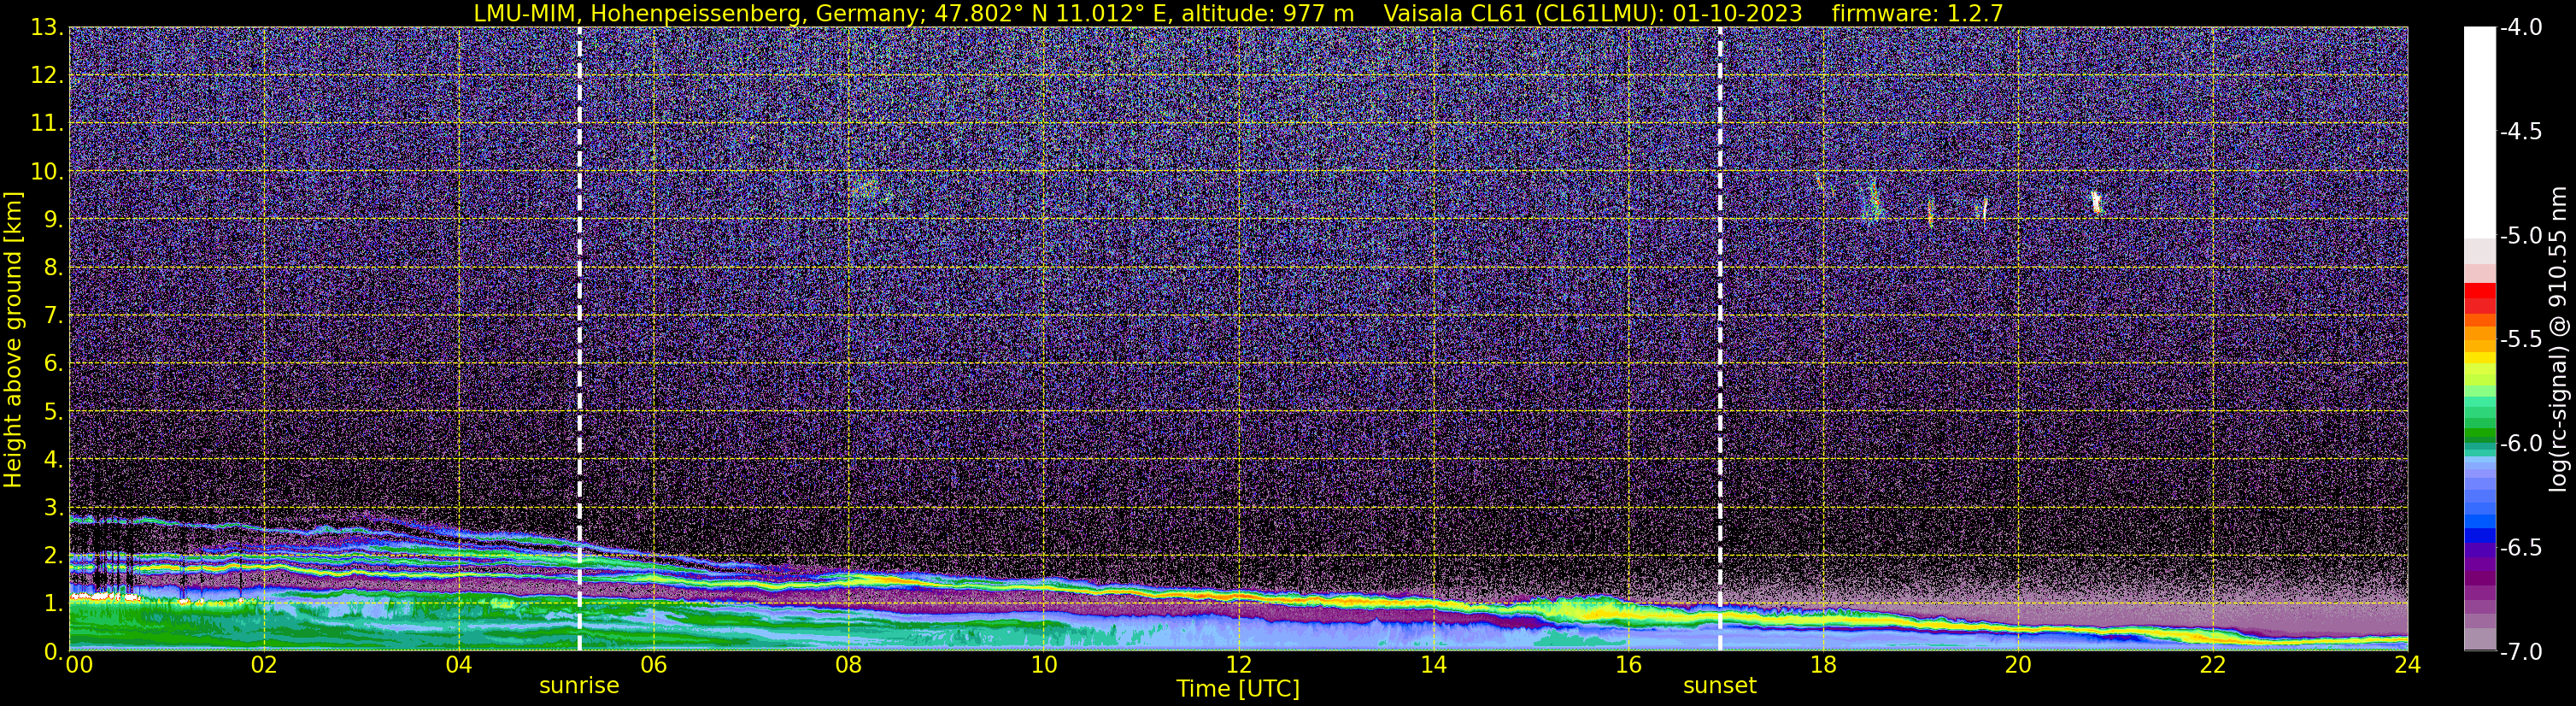
Task: Click the '11.' height axis tick label
Action: coord(47,123)
